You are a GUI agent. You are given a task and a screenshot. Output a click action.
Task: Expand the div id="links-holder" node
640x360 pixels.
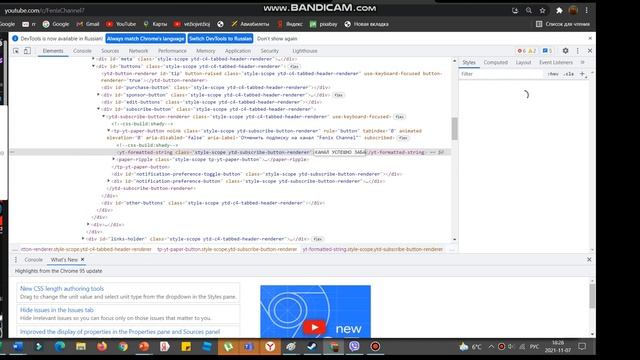[x=83, y=239]
